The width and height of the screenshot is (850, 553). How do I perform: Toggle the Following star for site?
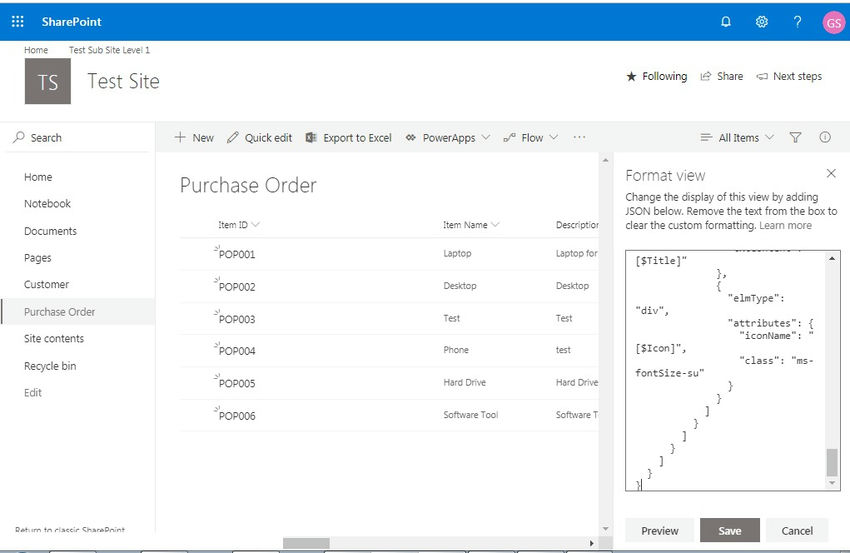pyautogui.click(x=656, y=76)
